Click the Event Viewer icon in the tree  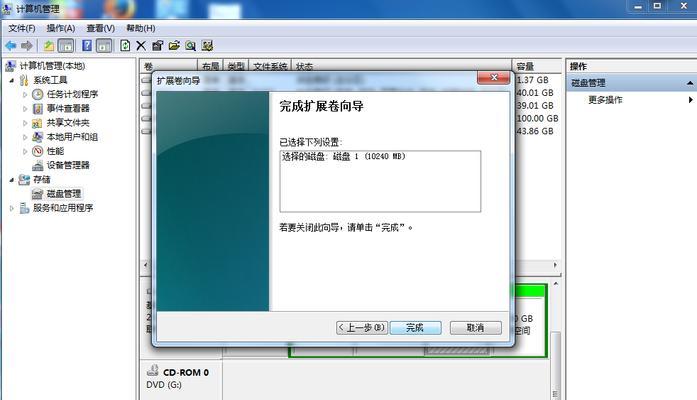coord(38,108)
